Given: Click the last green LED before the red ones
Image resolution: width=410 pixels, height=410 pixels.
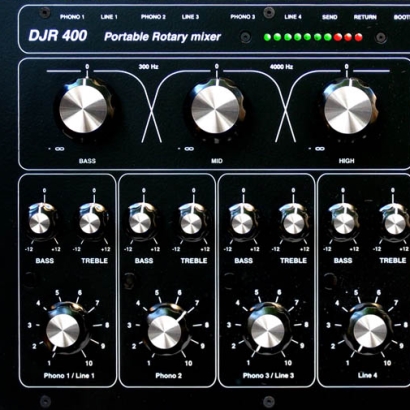Looking at the screenshot, I should (328, 37).
